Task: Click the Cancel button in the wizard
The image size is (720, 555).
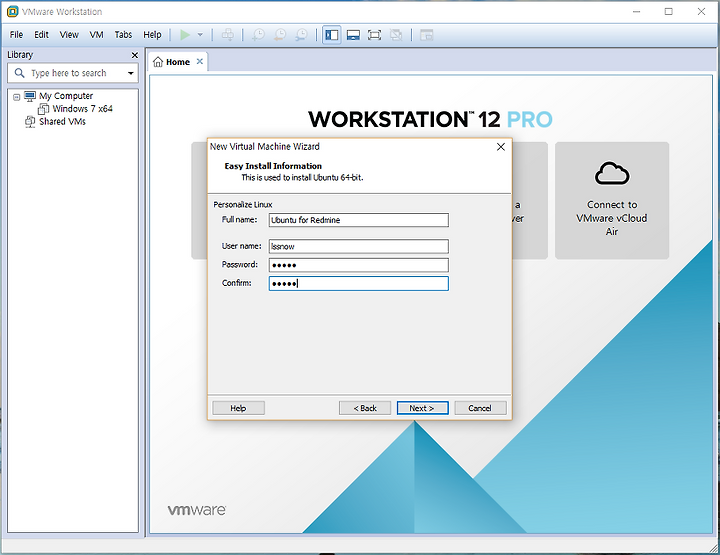Action: (x=480, y=408)
